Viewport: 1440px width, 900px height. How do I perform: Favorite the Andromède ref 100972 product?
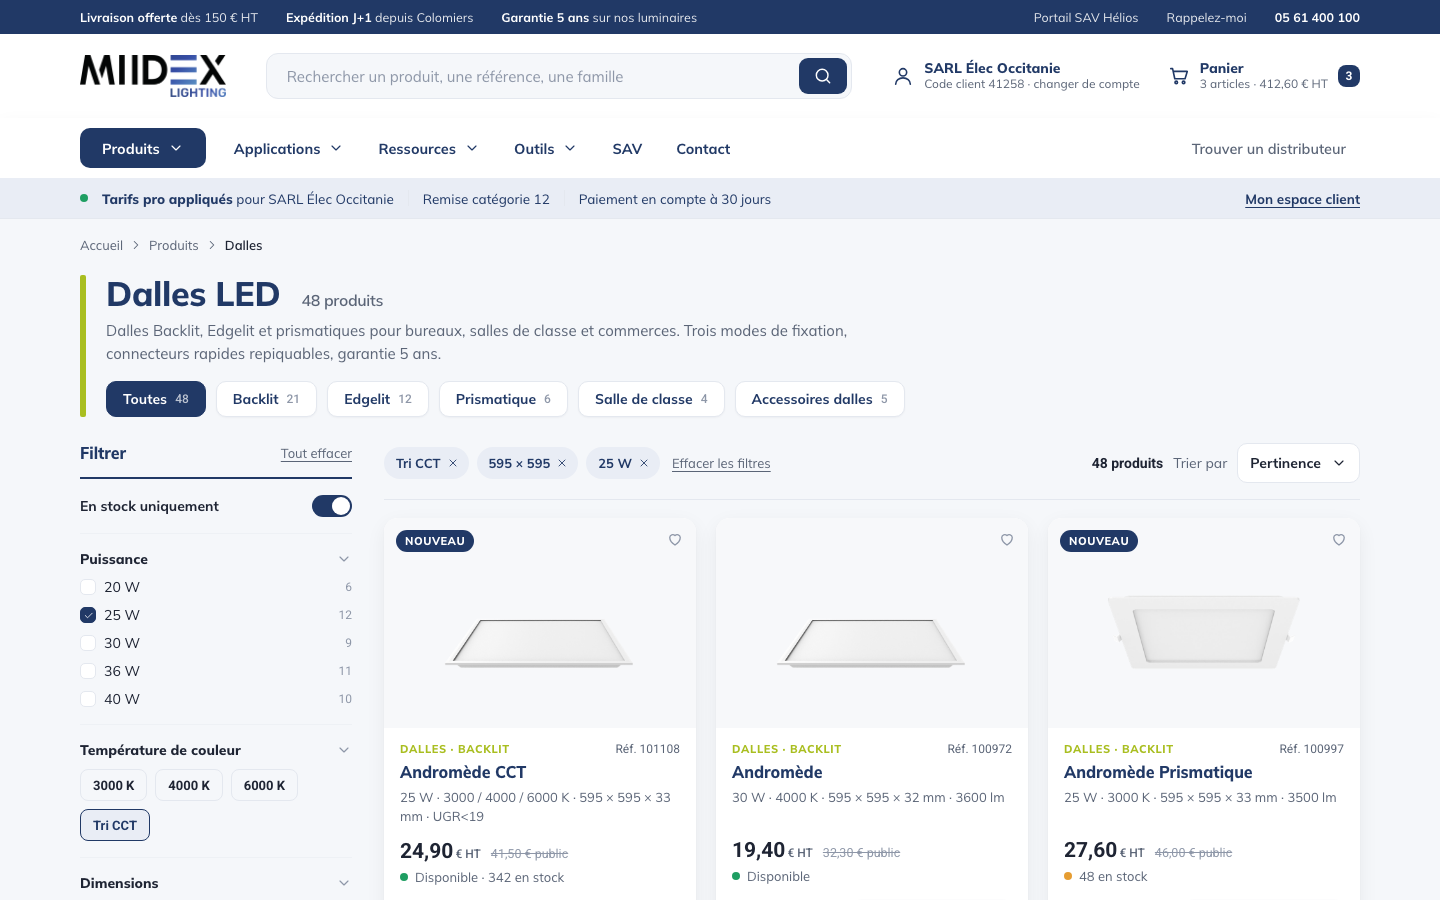[1007, 540]
